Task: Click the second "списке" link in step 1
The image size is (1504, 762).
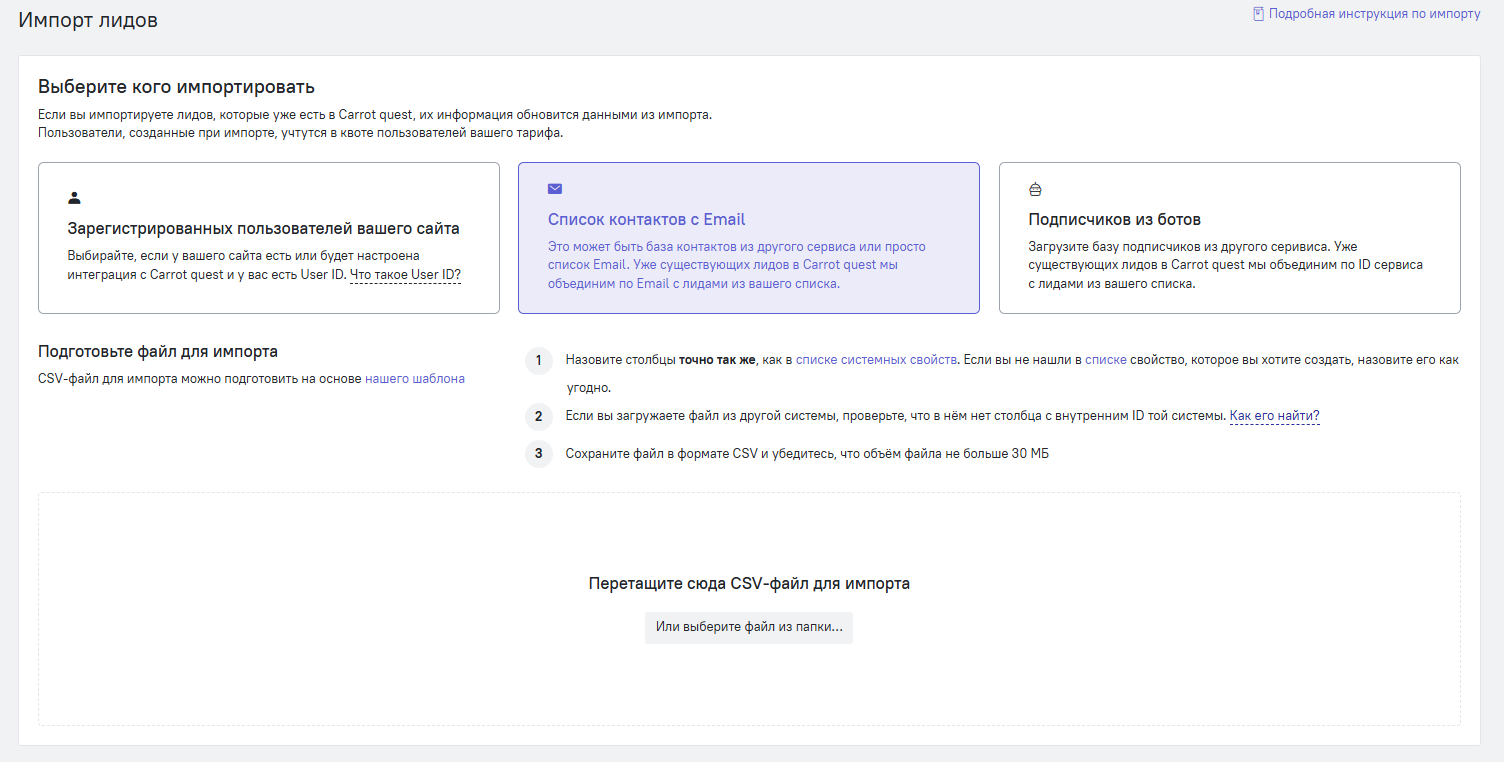Action: pyautogui.click(x=1105, y=359)
